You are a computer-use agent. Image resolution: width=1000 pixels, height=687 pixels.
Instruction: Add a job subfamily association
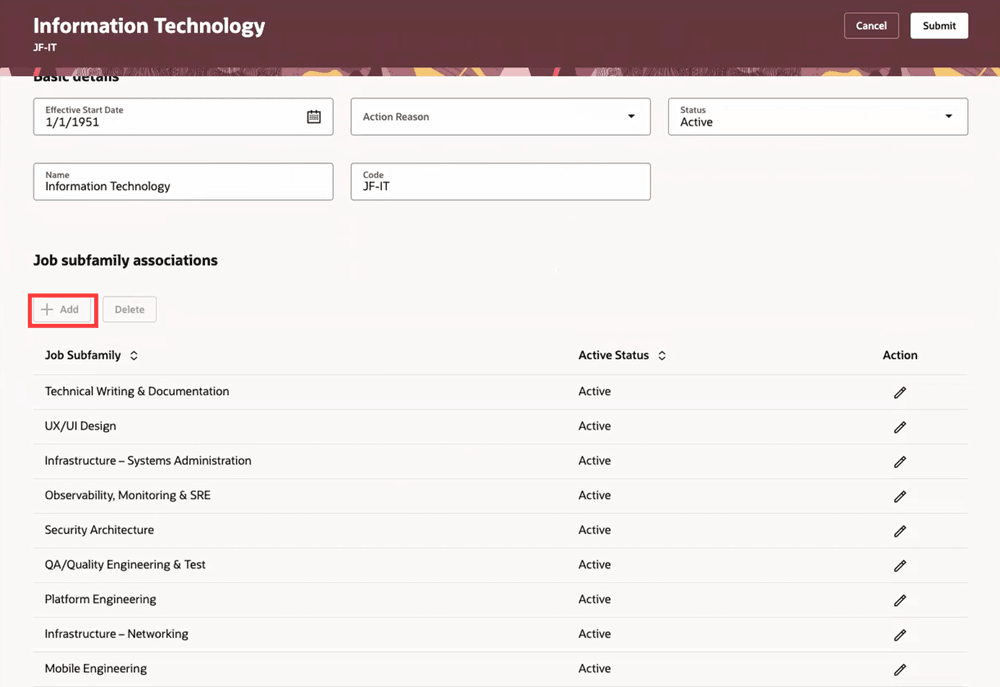coord(62,309)
